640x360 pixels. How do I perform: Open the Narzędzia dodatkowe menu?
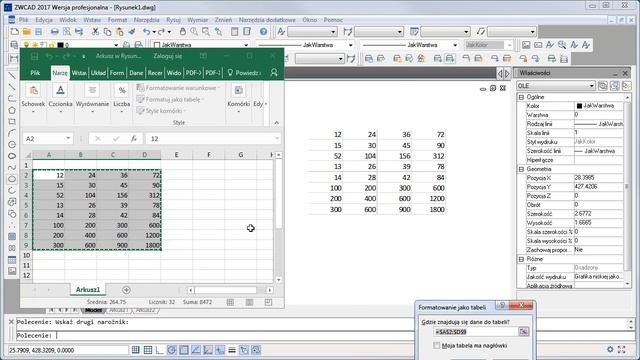coord(267,20)
